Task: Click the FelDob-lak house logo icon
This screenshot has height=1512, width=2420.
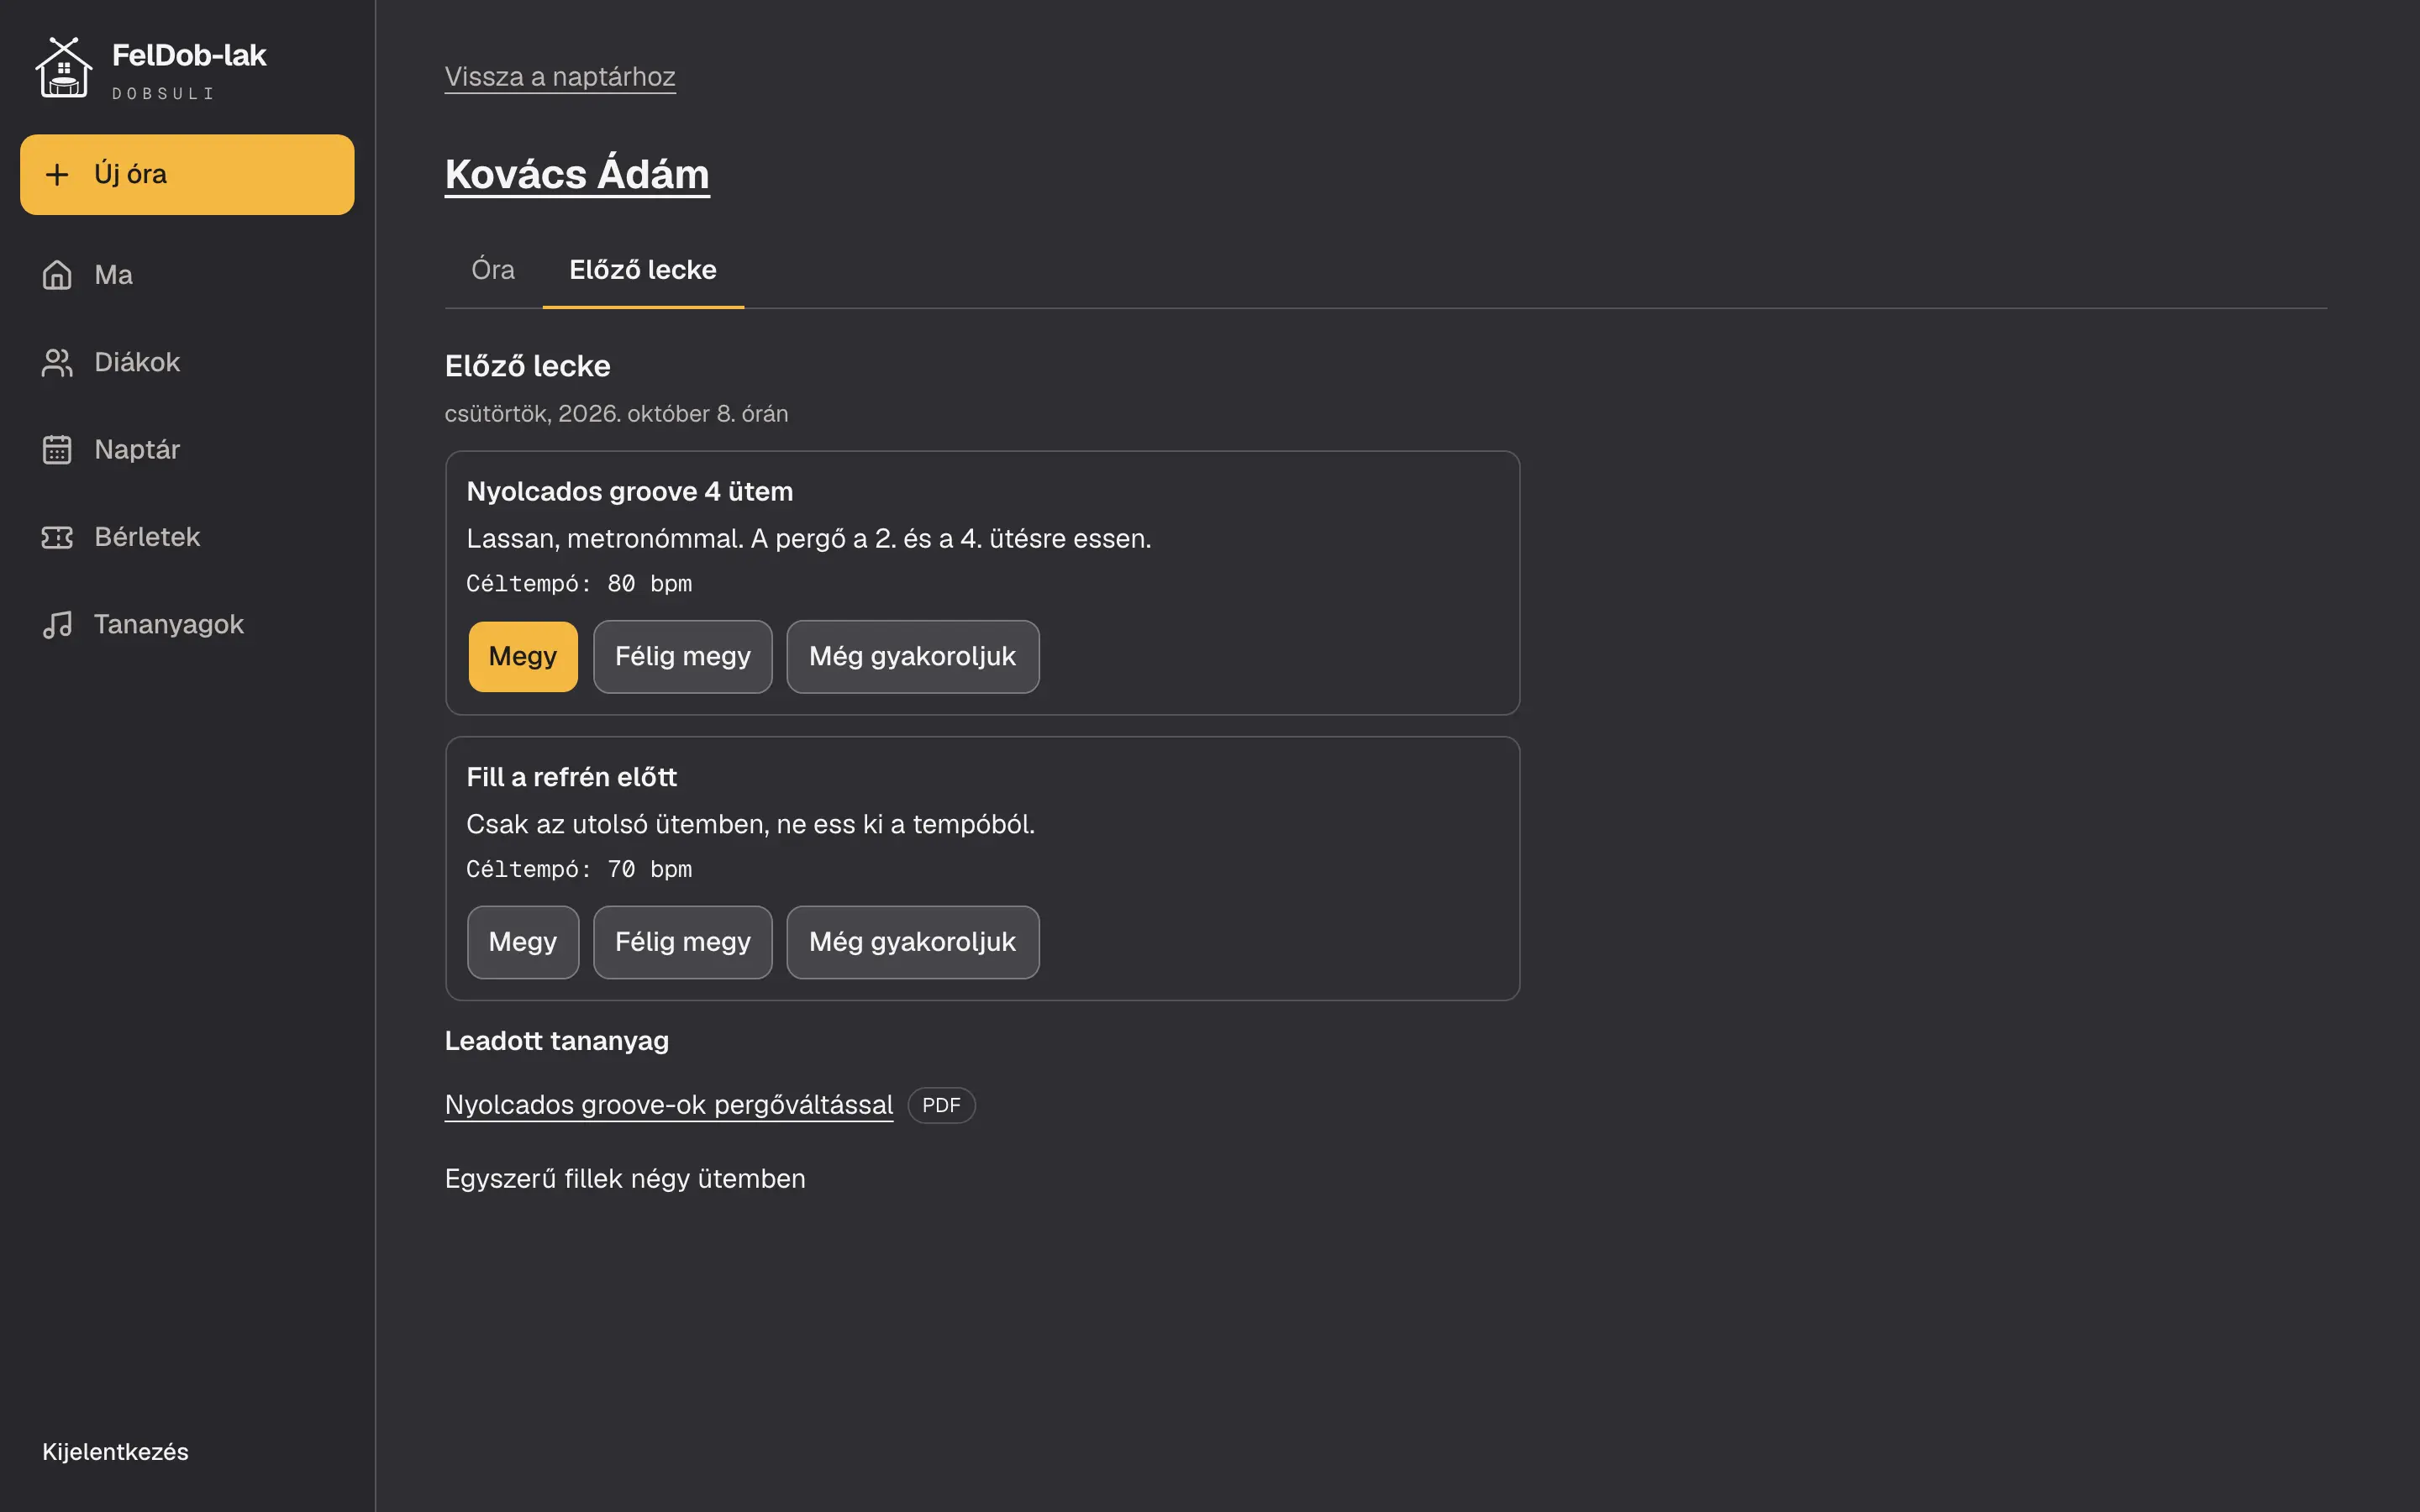Action: click(64, 68)
